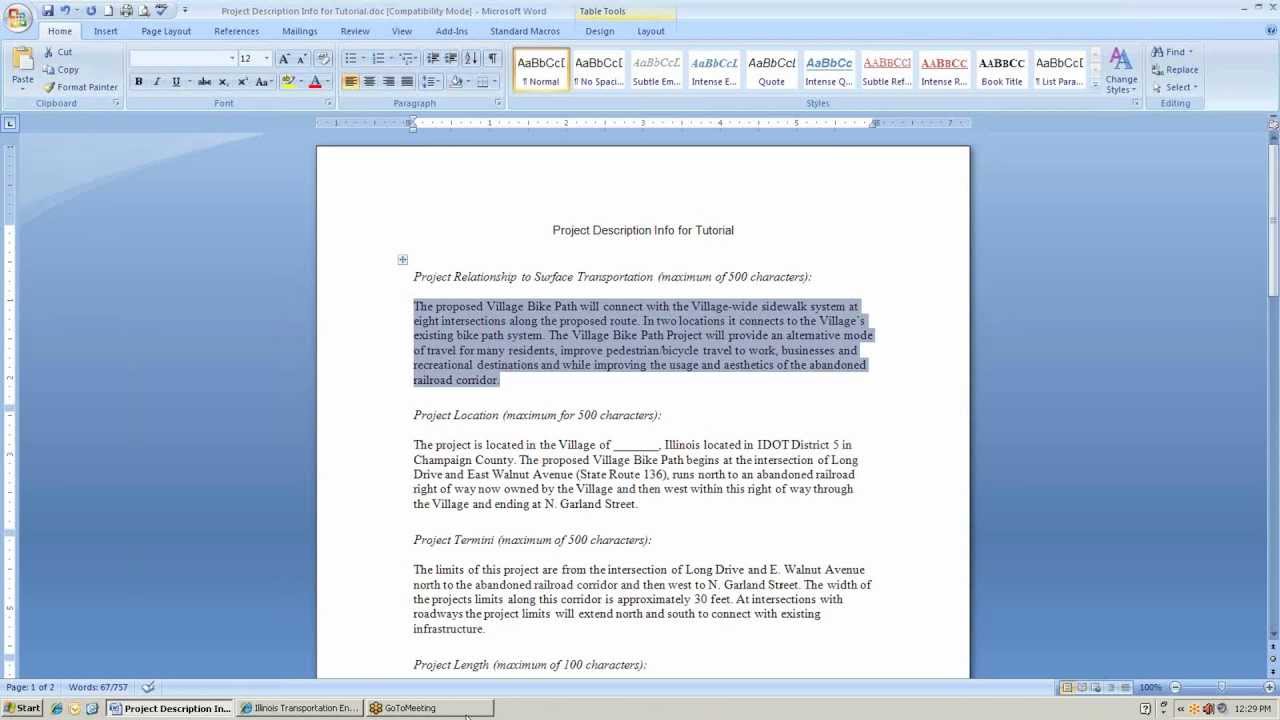1280x720 pixels.
Task: Undo the last action
Action: 65,11
